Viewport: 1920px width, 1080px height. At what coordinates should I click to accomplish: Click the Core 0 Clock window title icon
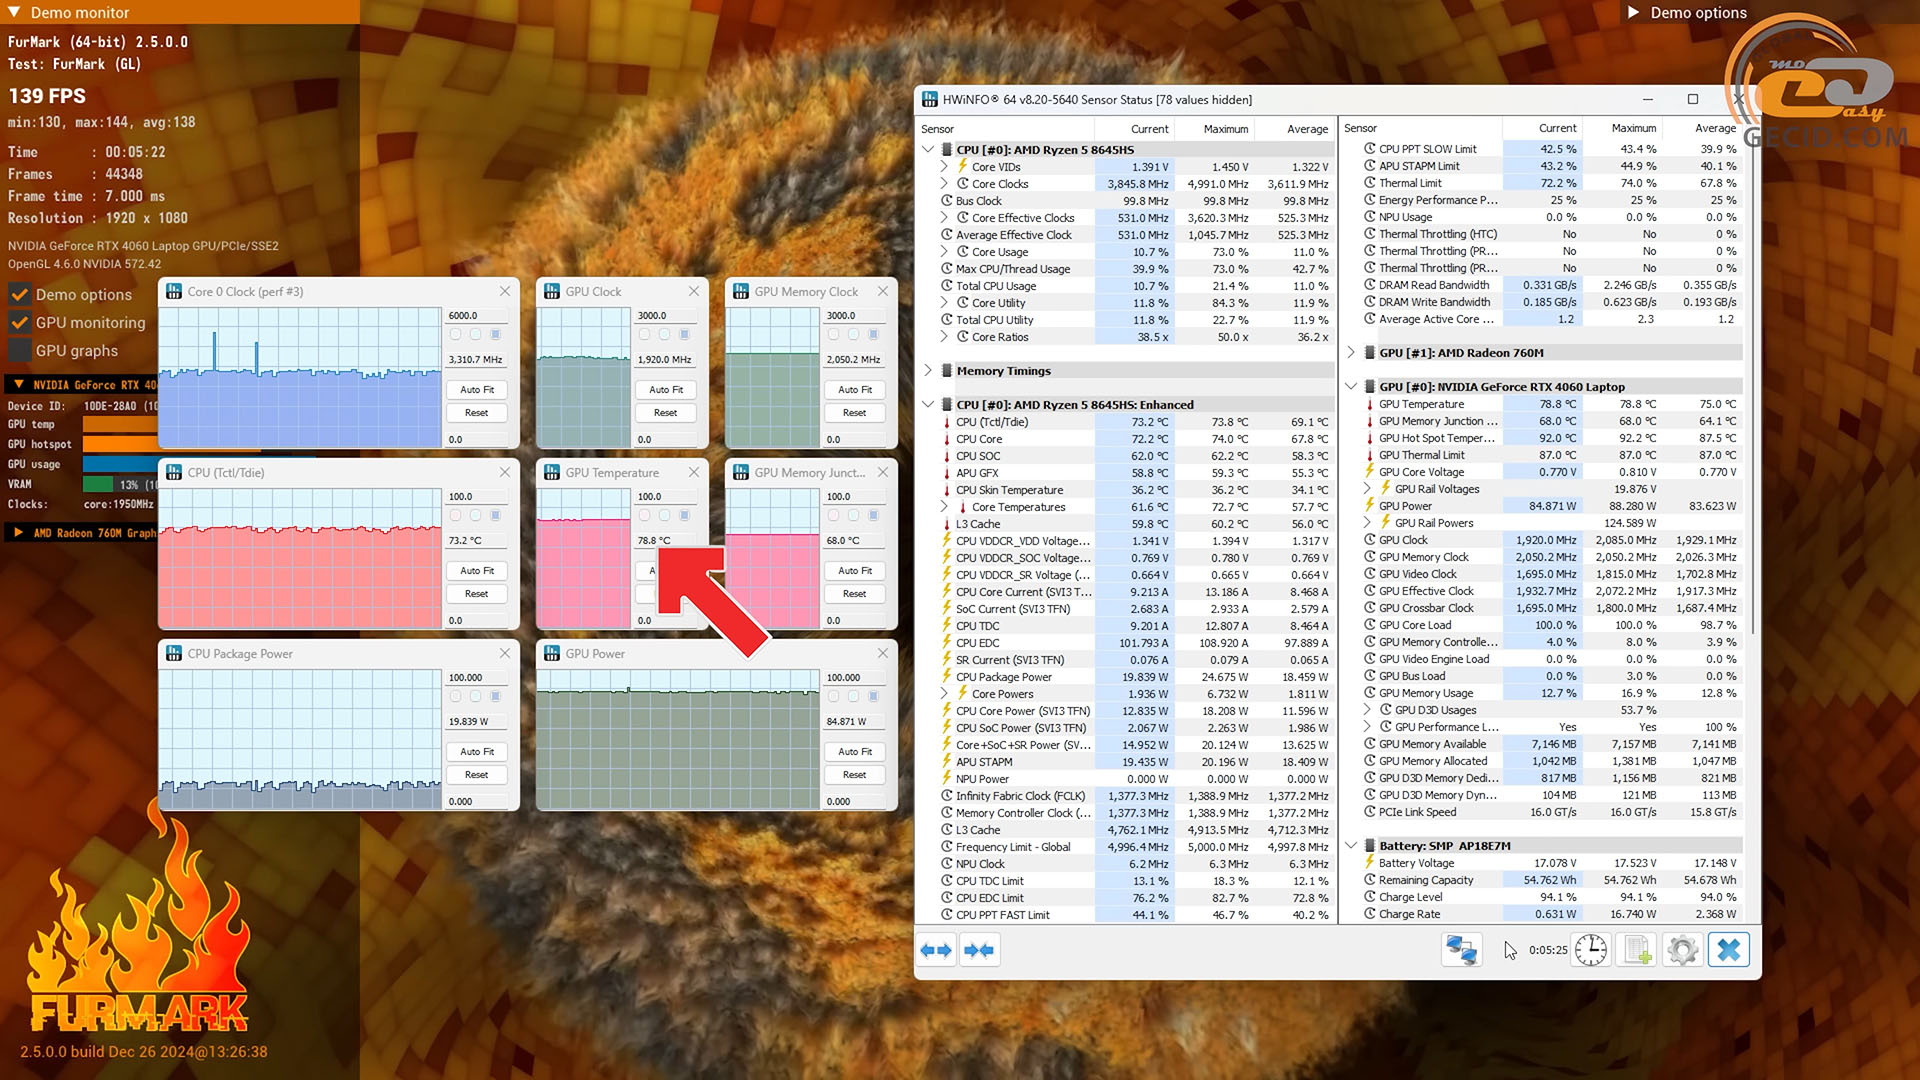coord(174,291)
